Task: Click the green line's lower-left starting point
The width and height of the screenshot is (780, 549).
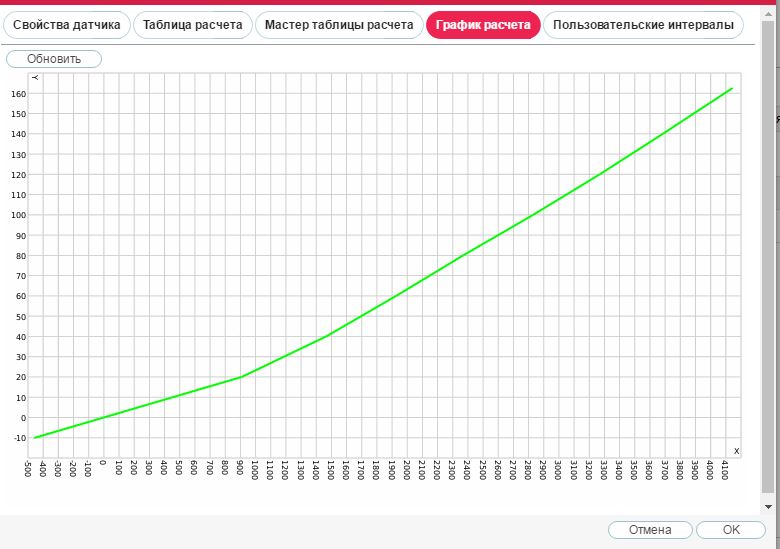Action: click(x=34, y=438)
